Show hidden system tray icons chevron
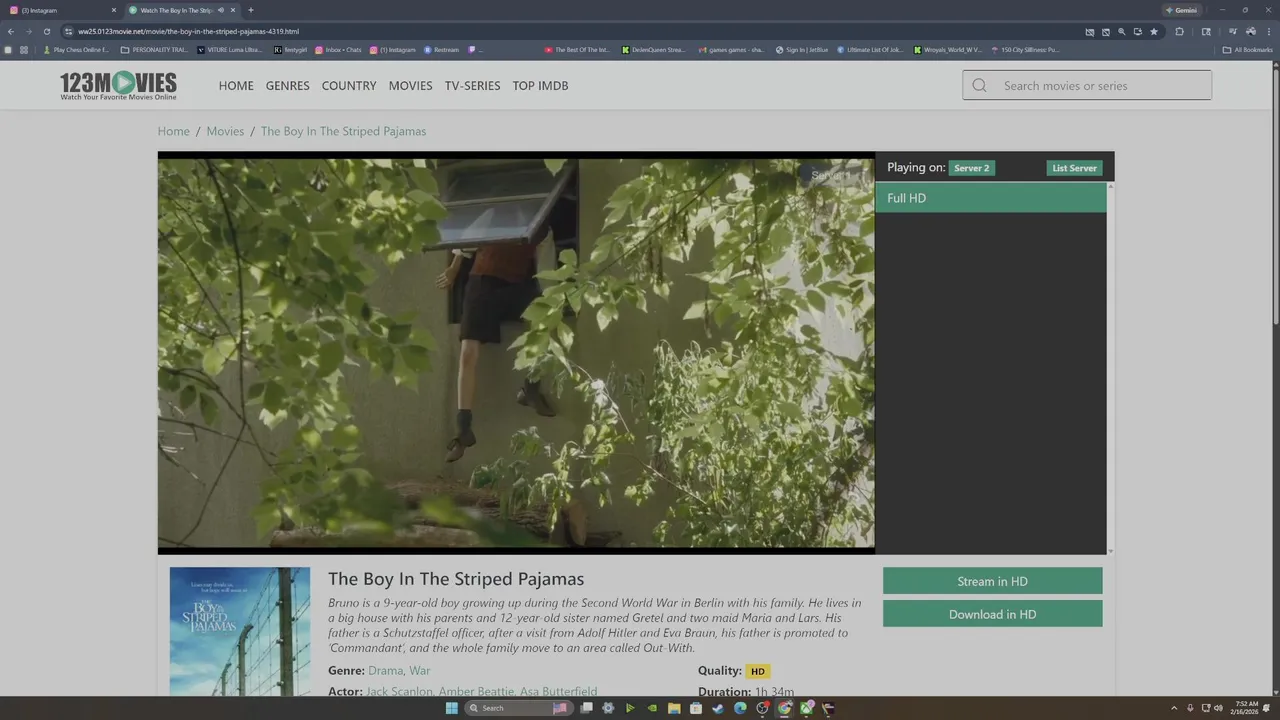1280x720 pixels. coord(1174,708)
